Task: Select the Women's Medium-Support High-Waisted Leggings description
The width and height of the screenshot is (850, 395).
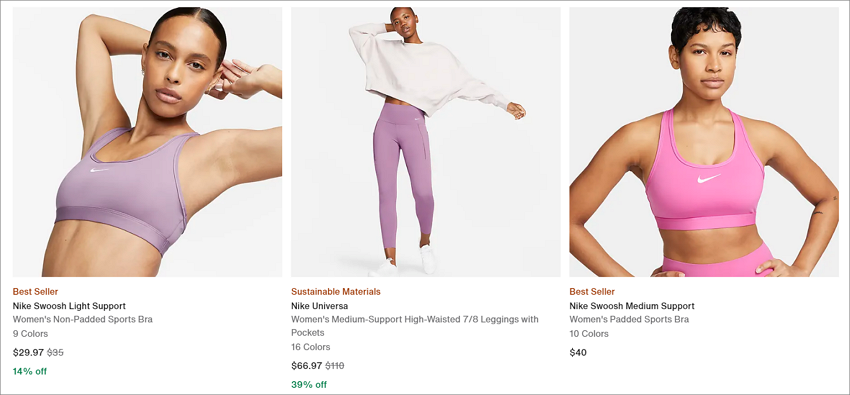Action: click(x=415, y=326)
